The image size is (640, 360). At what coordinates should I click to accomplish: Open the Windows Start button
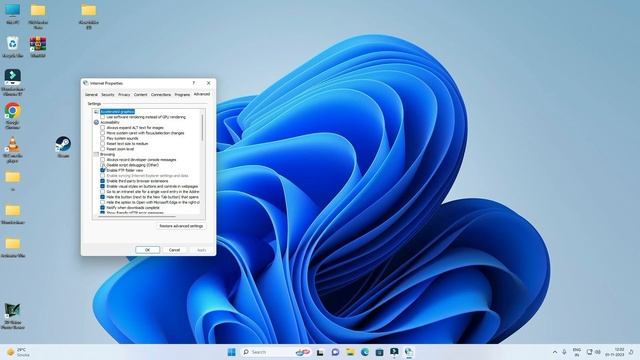tap(231, 352)
